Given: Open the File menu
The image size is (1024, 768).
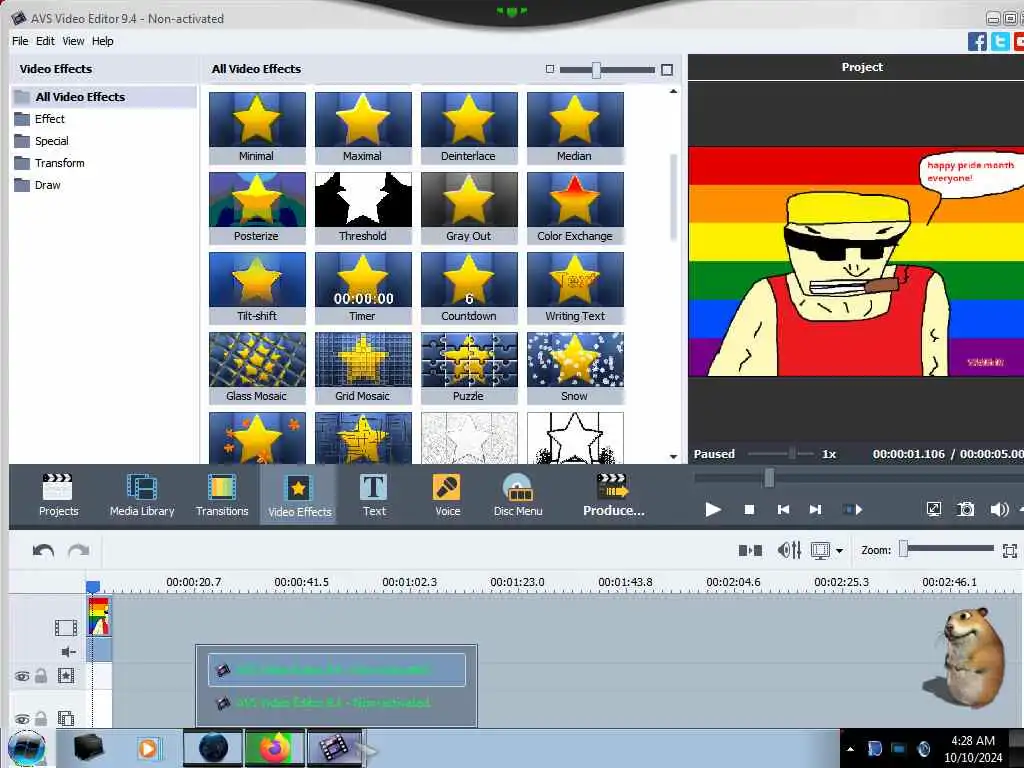Looking at the screenshot, I should [20, 41].
